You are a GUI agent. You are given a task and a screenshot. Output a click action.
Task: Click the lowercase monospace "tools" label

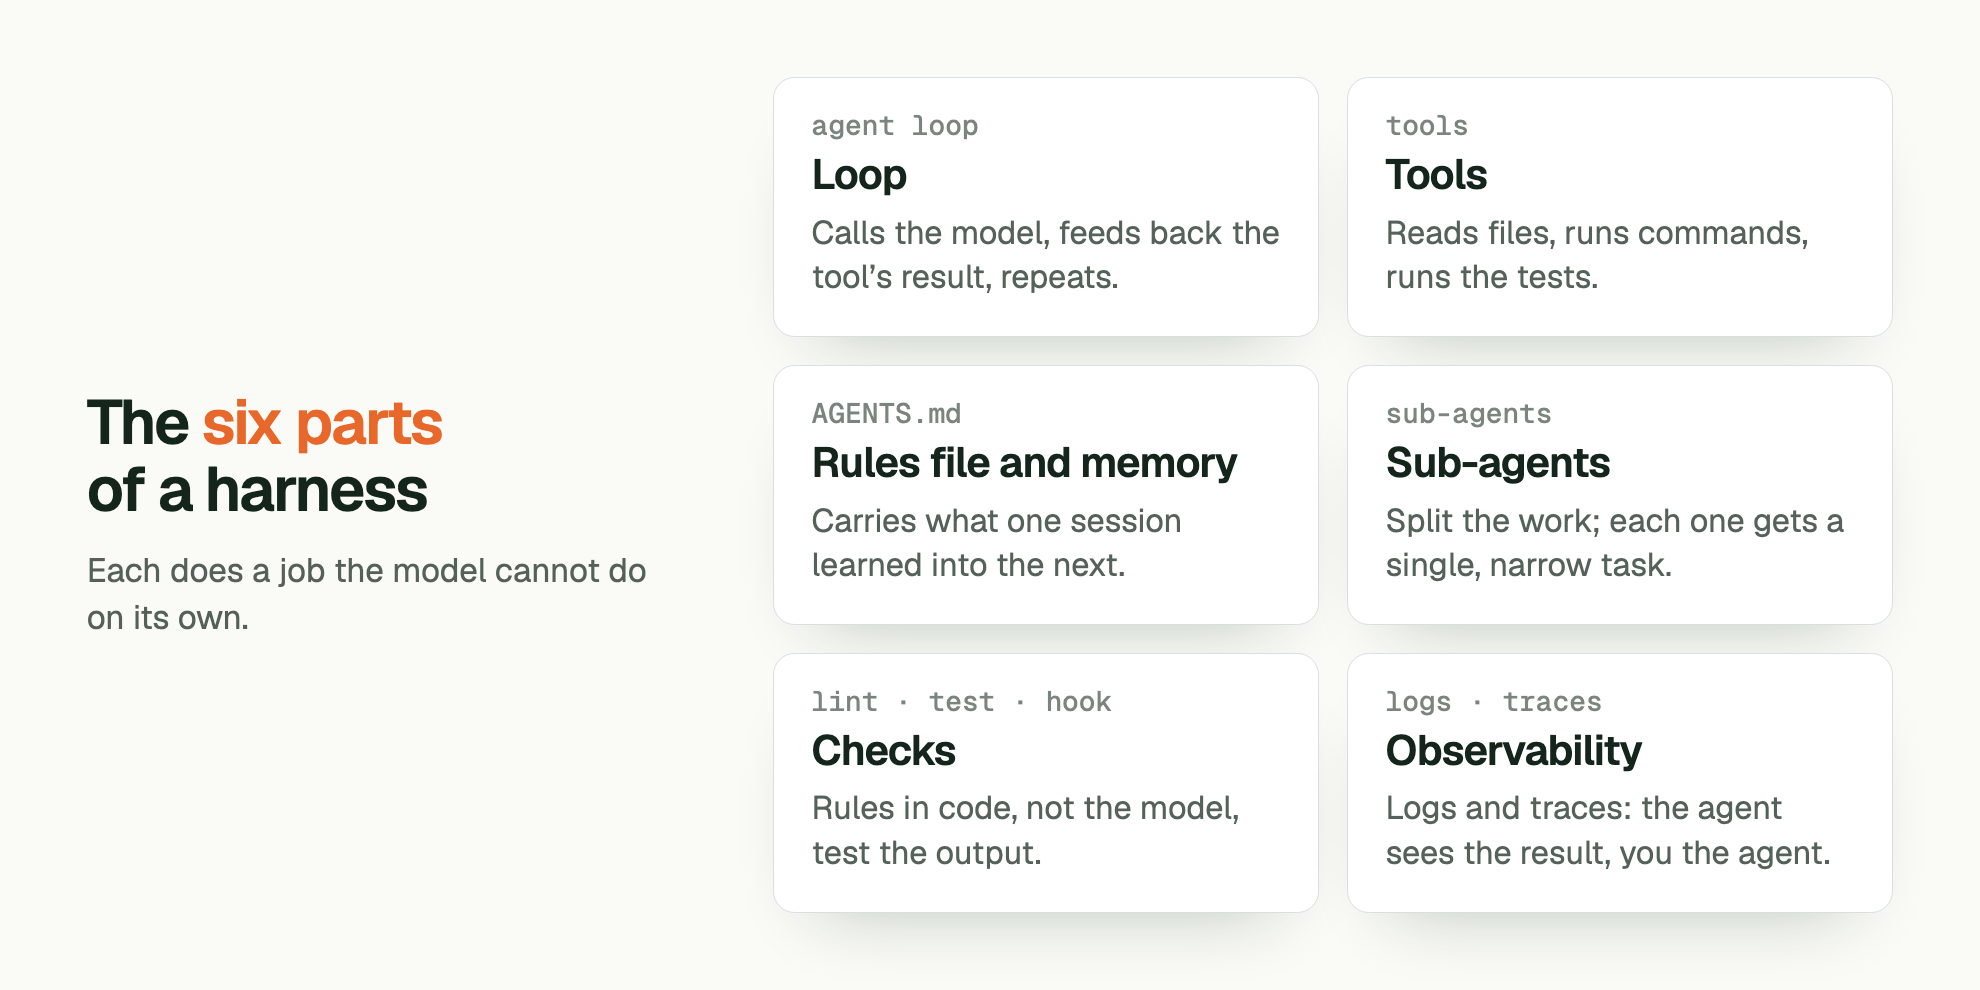(1427, 126)
